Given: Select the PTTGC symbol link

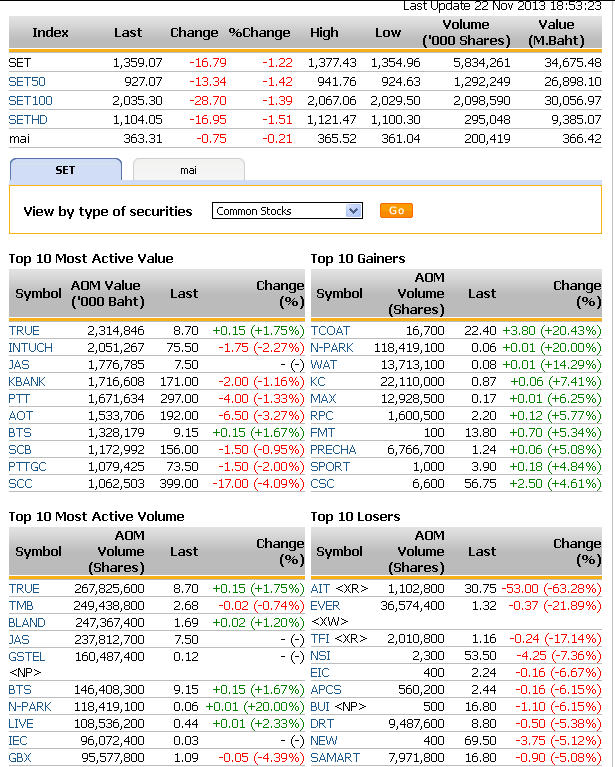Looking at the screenshot, I should pos(29,465).
